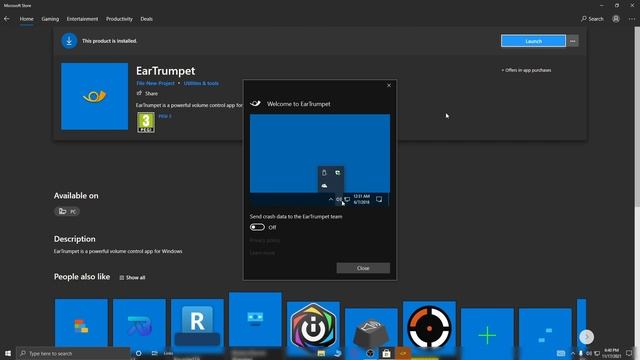
Task: Click the taskbar search box
Action: 73,353
